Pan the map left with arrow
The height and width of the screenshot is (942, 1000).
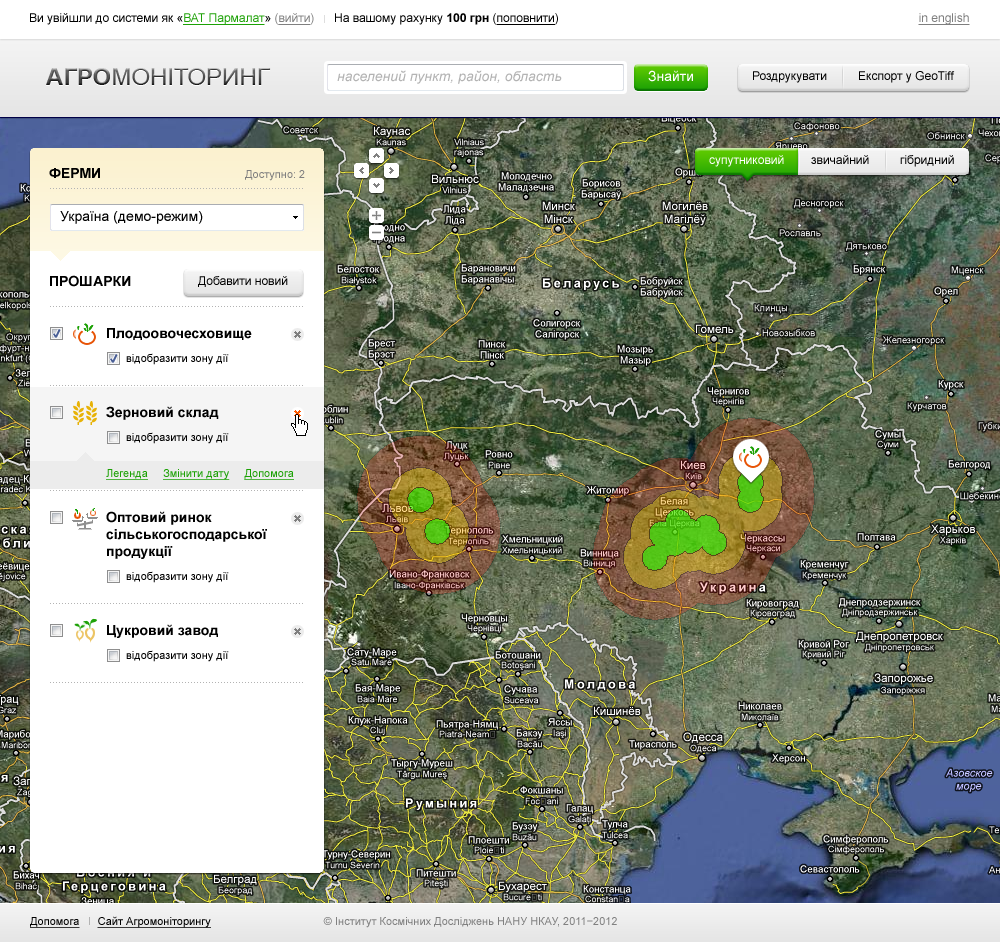click(x=362, y=171)
